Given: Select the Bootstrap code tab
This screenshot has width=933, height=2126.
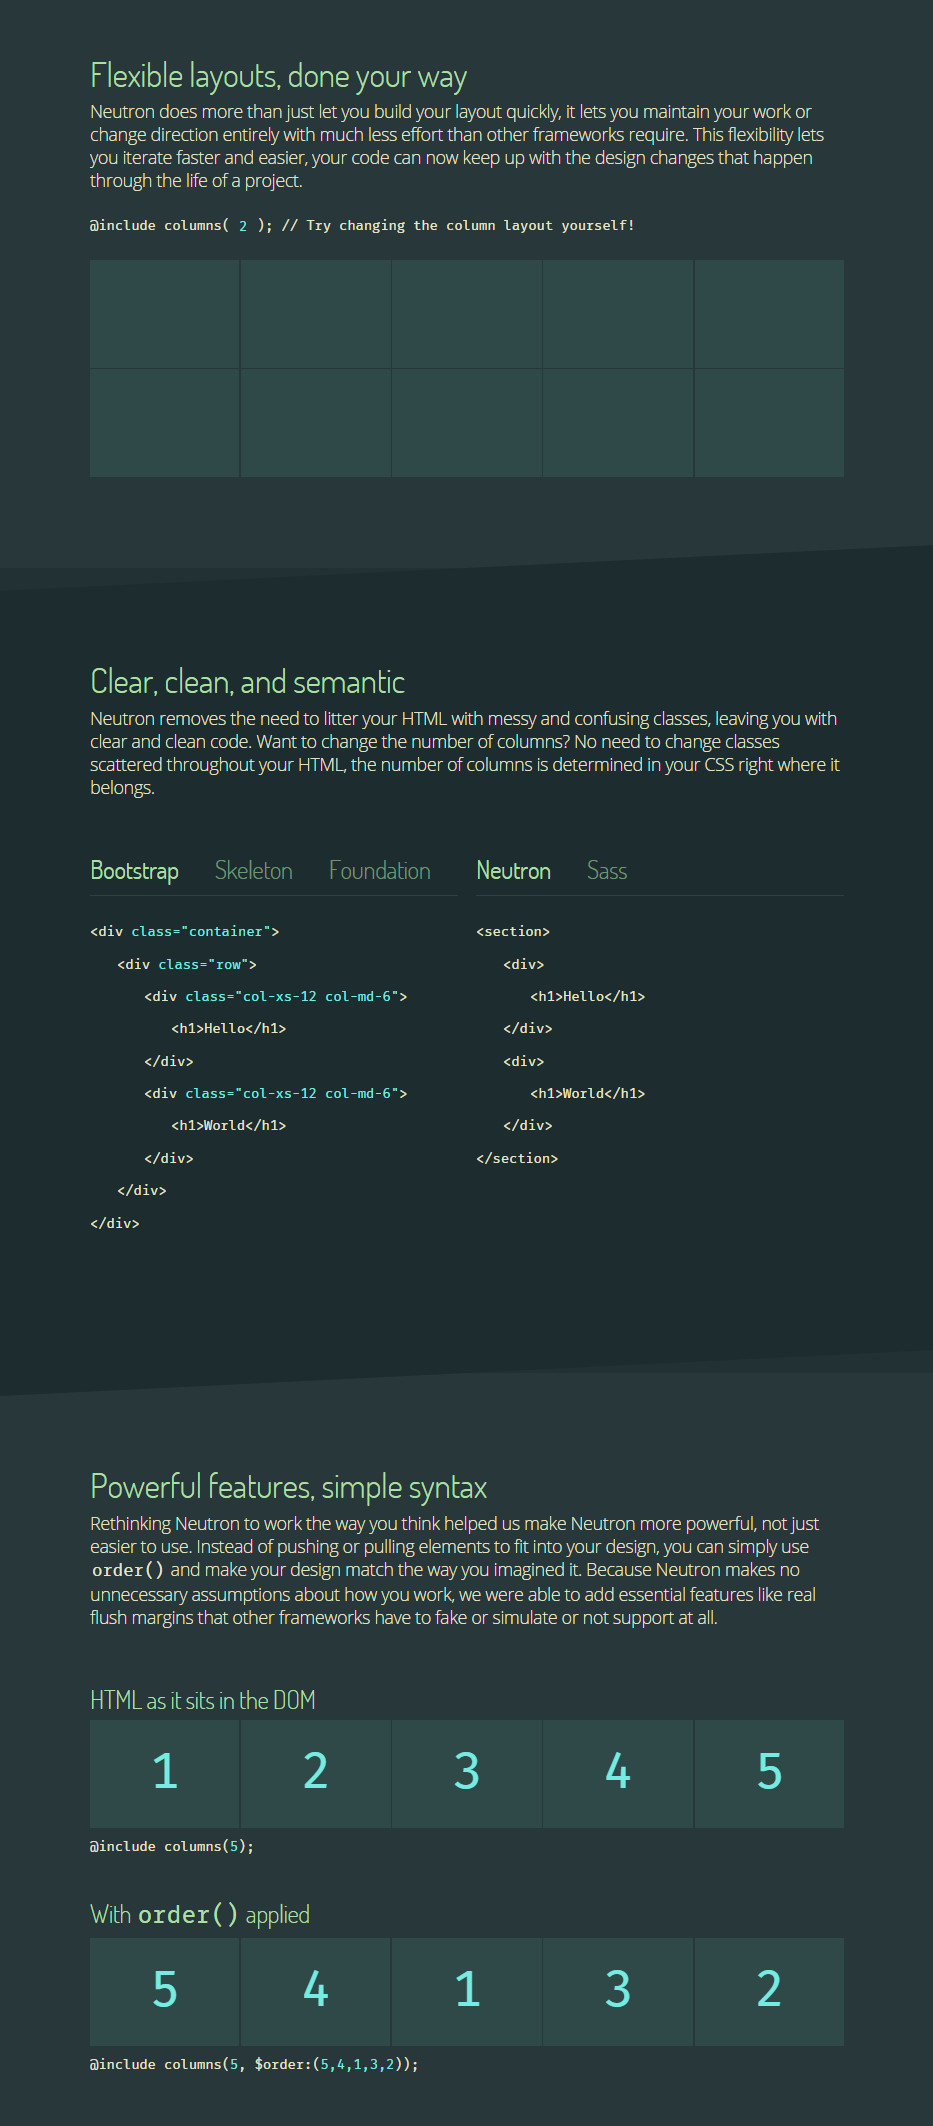Looking at the screenshot, I should 134,870.
